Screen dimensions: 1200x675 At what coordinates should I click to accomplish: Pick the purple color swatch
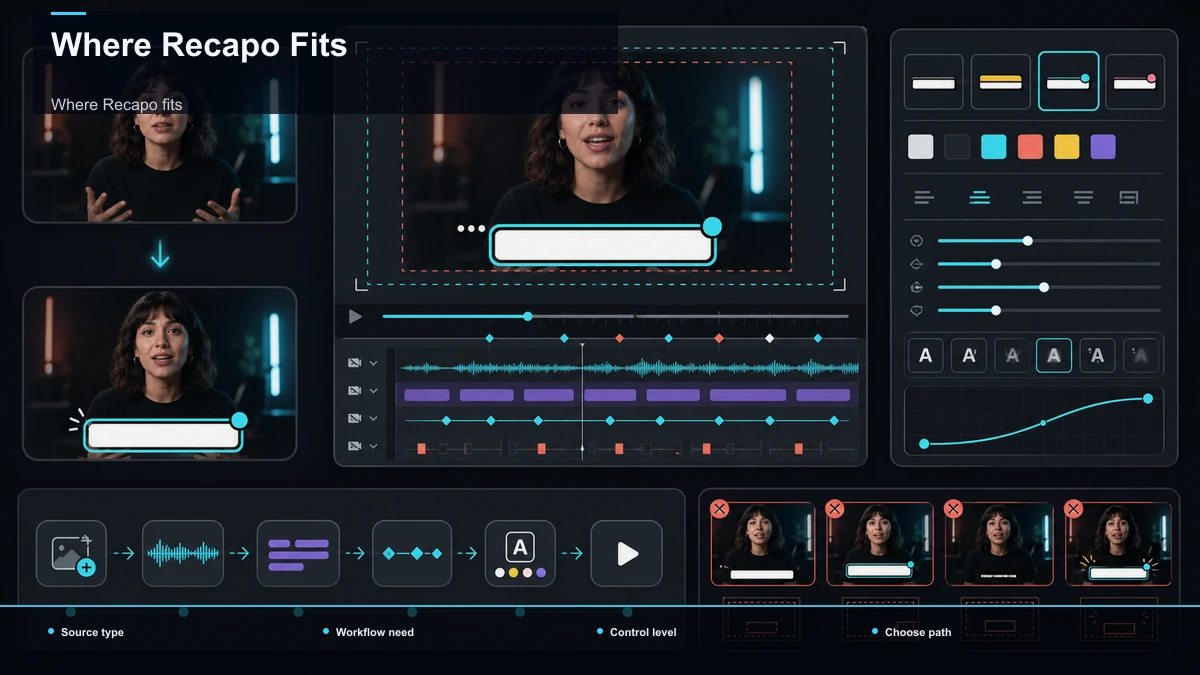tap(1103, 147)
